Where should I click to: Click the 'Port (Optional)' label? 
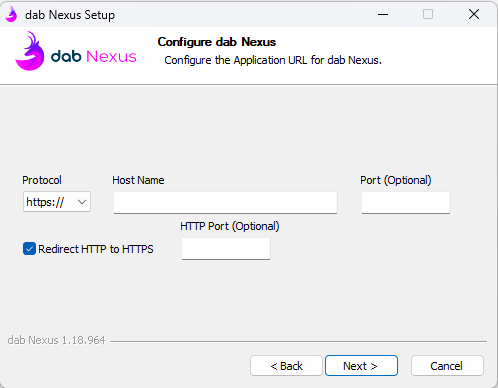[x=396, y=180]
